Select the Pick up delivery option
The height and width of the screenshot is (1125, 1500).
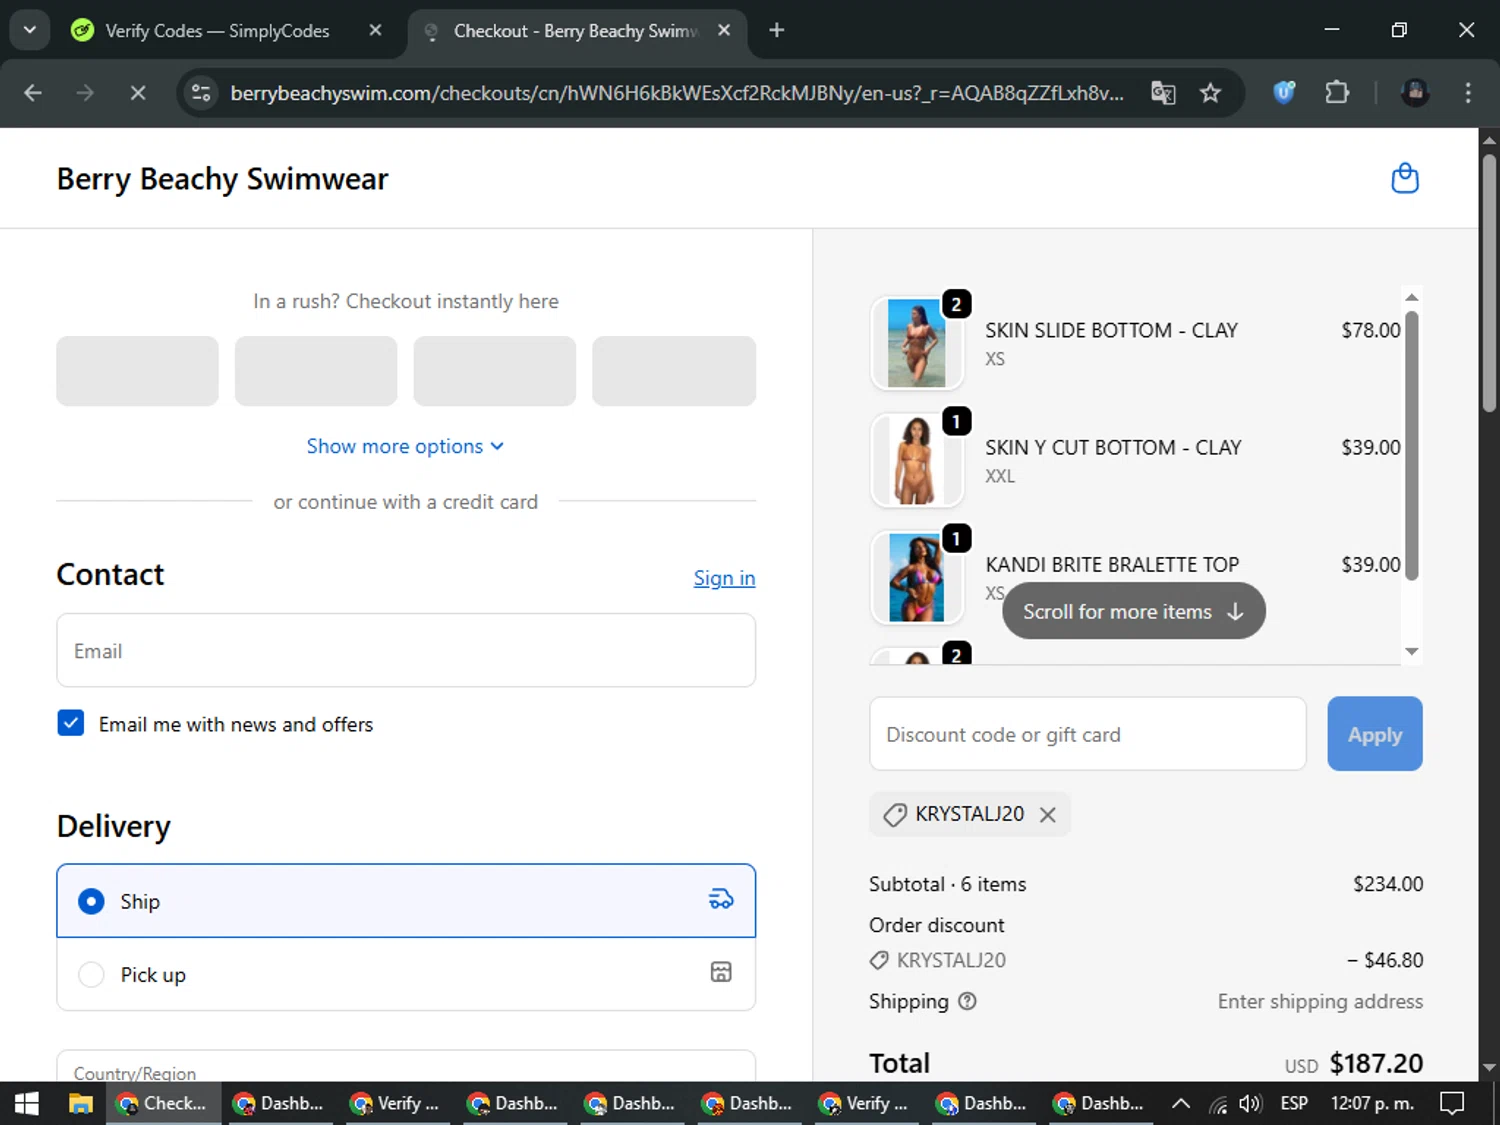pyautogui.click(x=406, y=974)
